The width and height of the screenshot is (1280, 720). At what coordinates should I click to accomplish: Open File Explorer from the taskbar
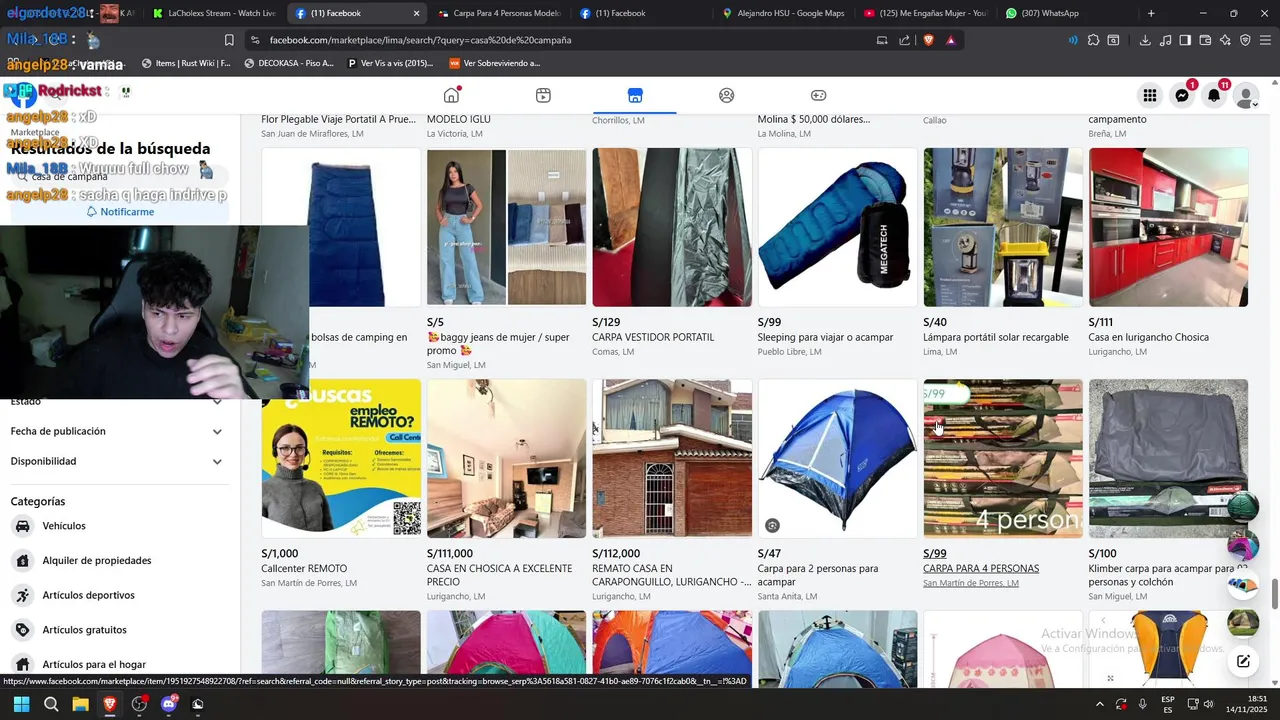point(80,704)
